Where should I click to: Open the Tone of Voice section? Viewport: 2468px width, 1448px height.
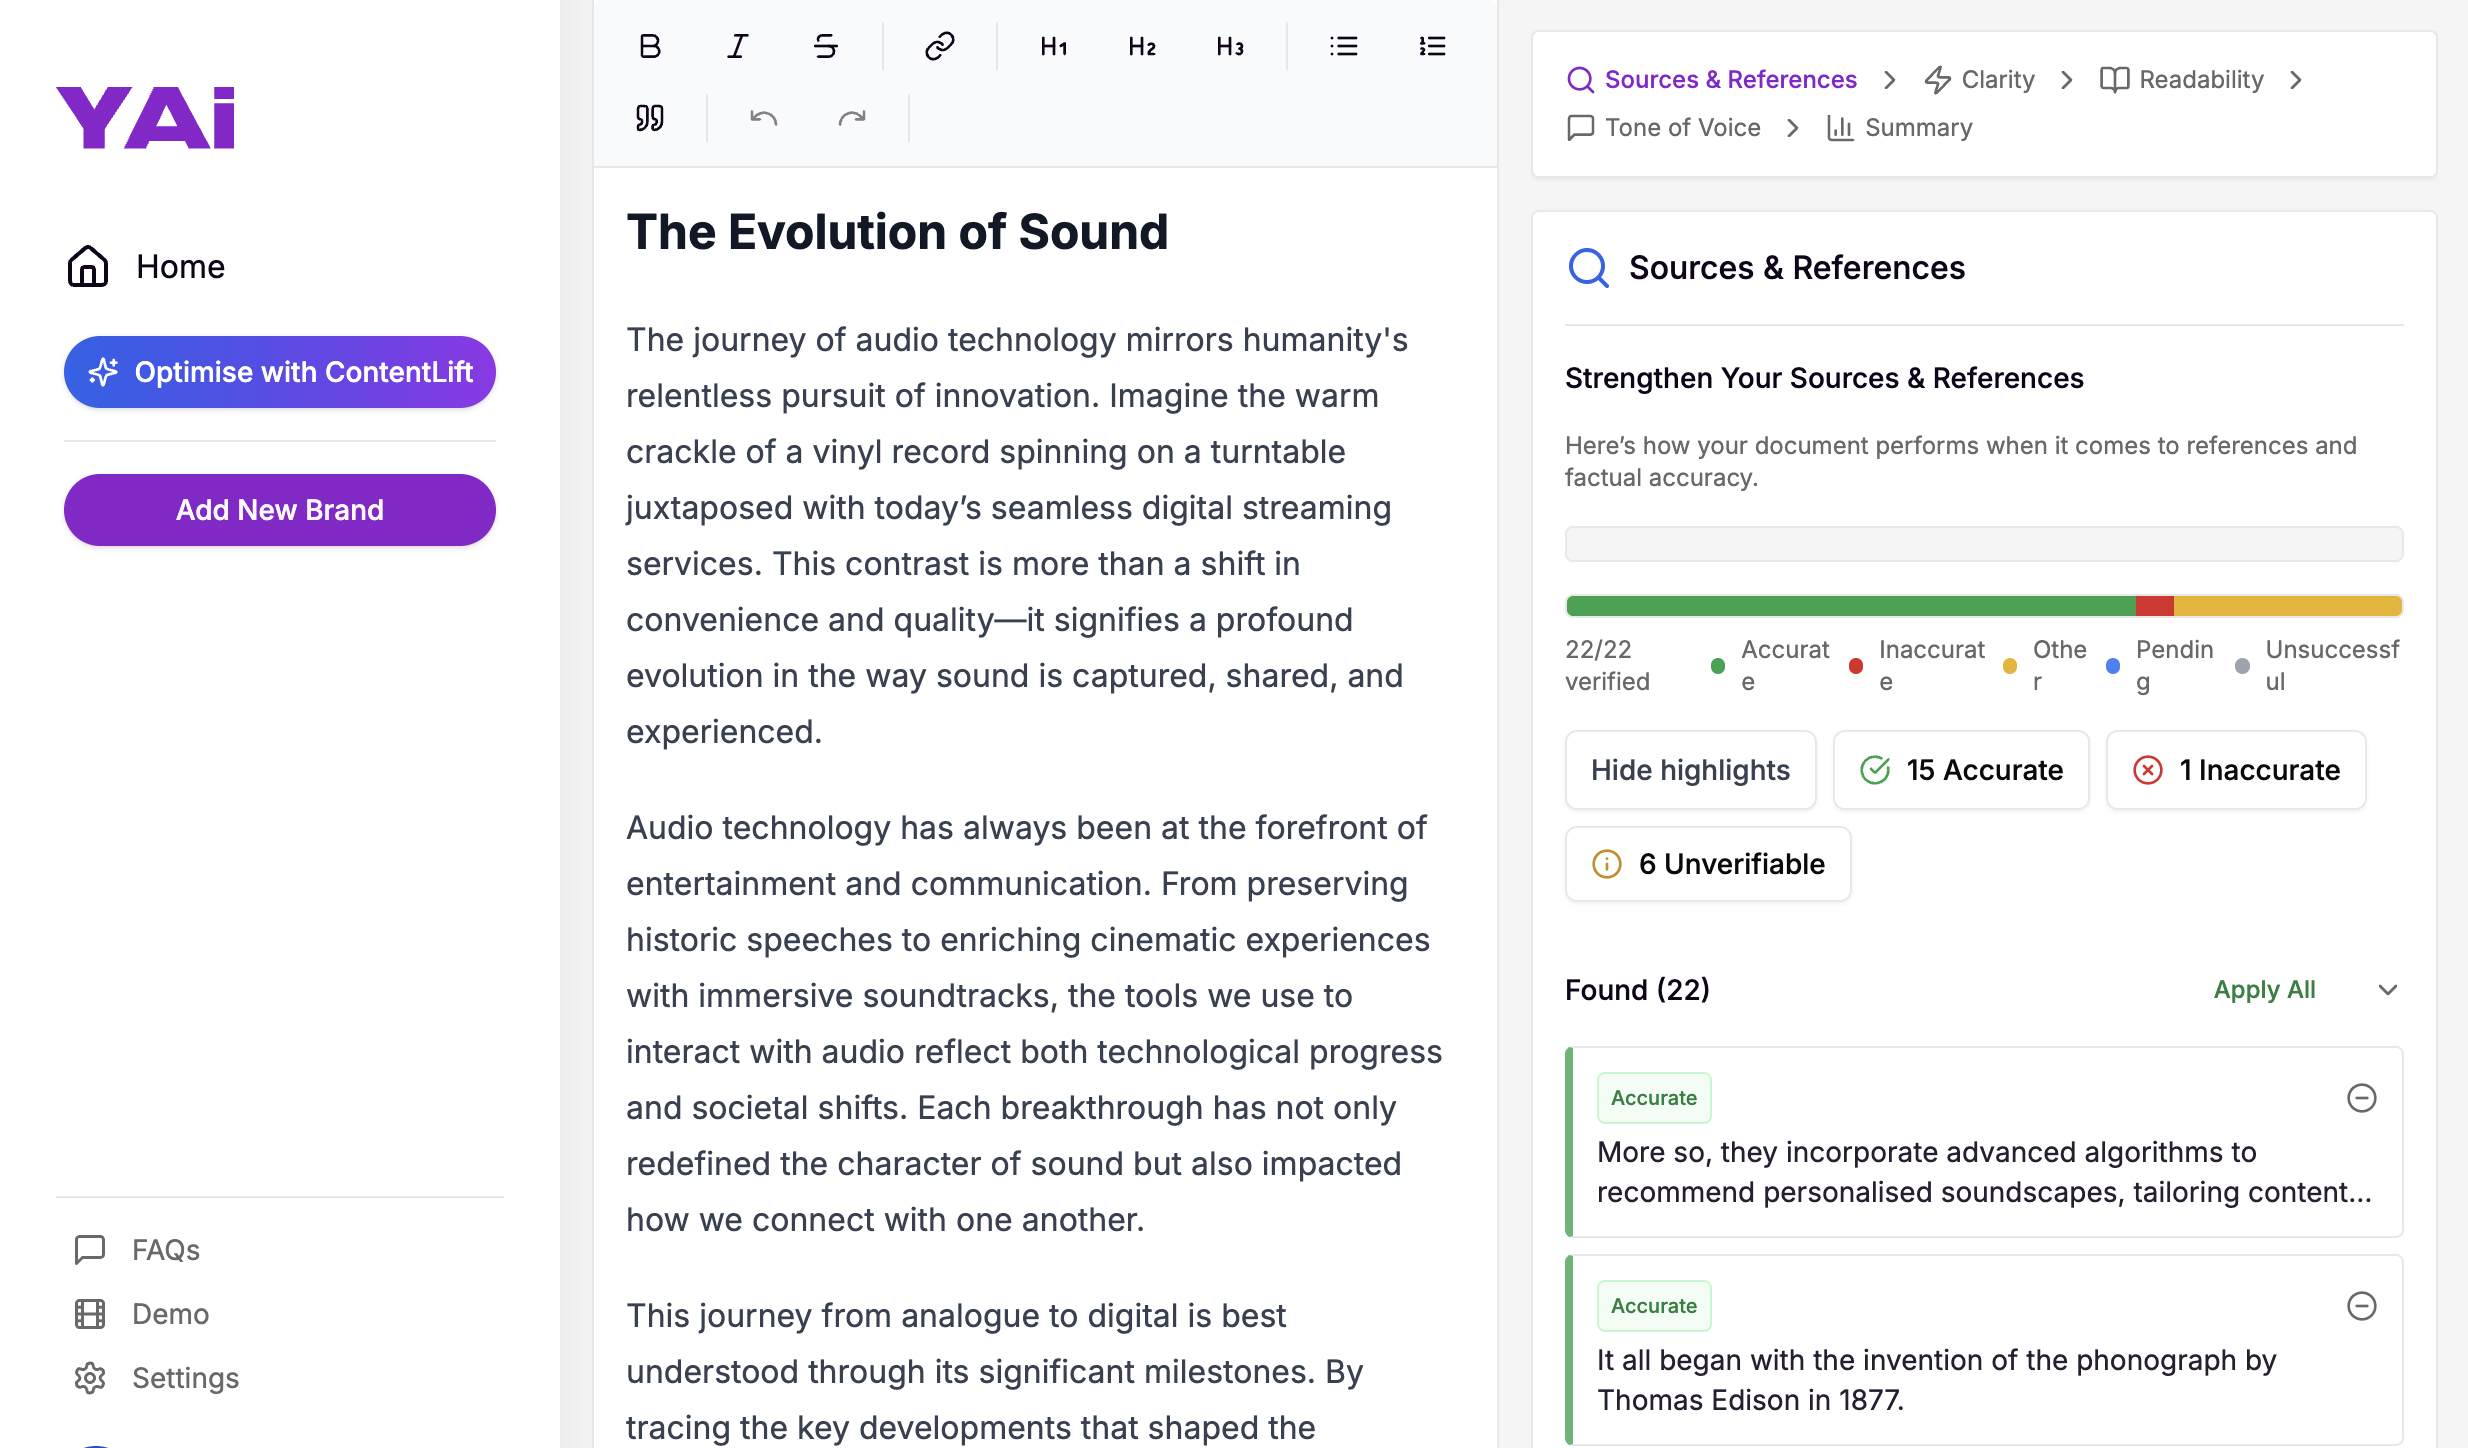pyautogui.click(x=1681, y=127)
